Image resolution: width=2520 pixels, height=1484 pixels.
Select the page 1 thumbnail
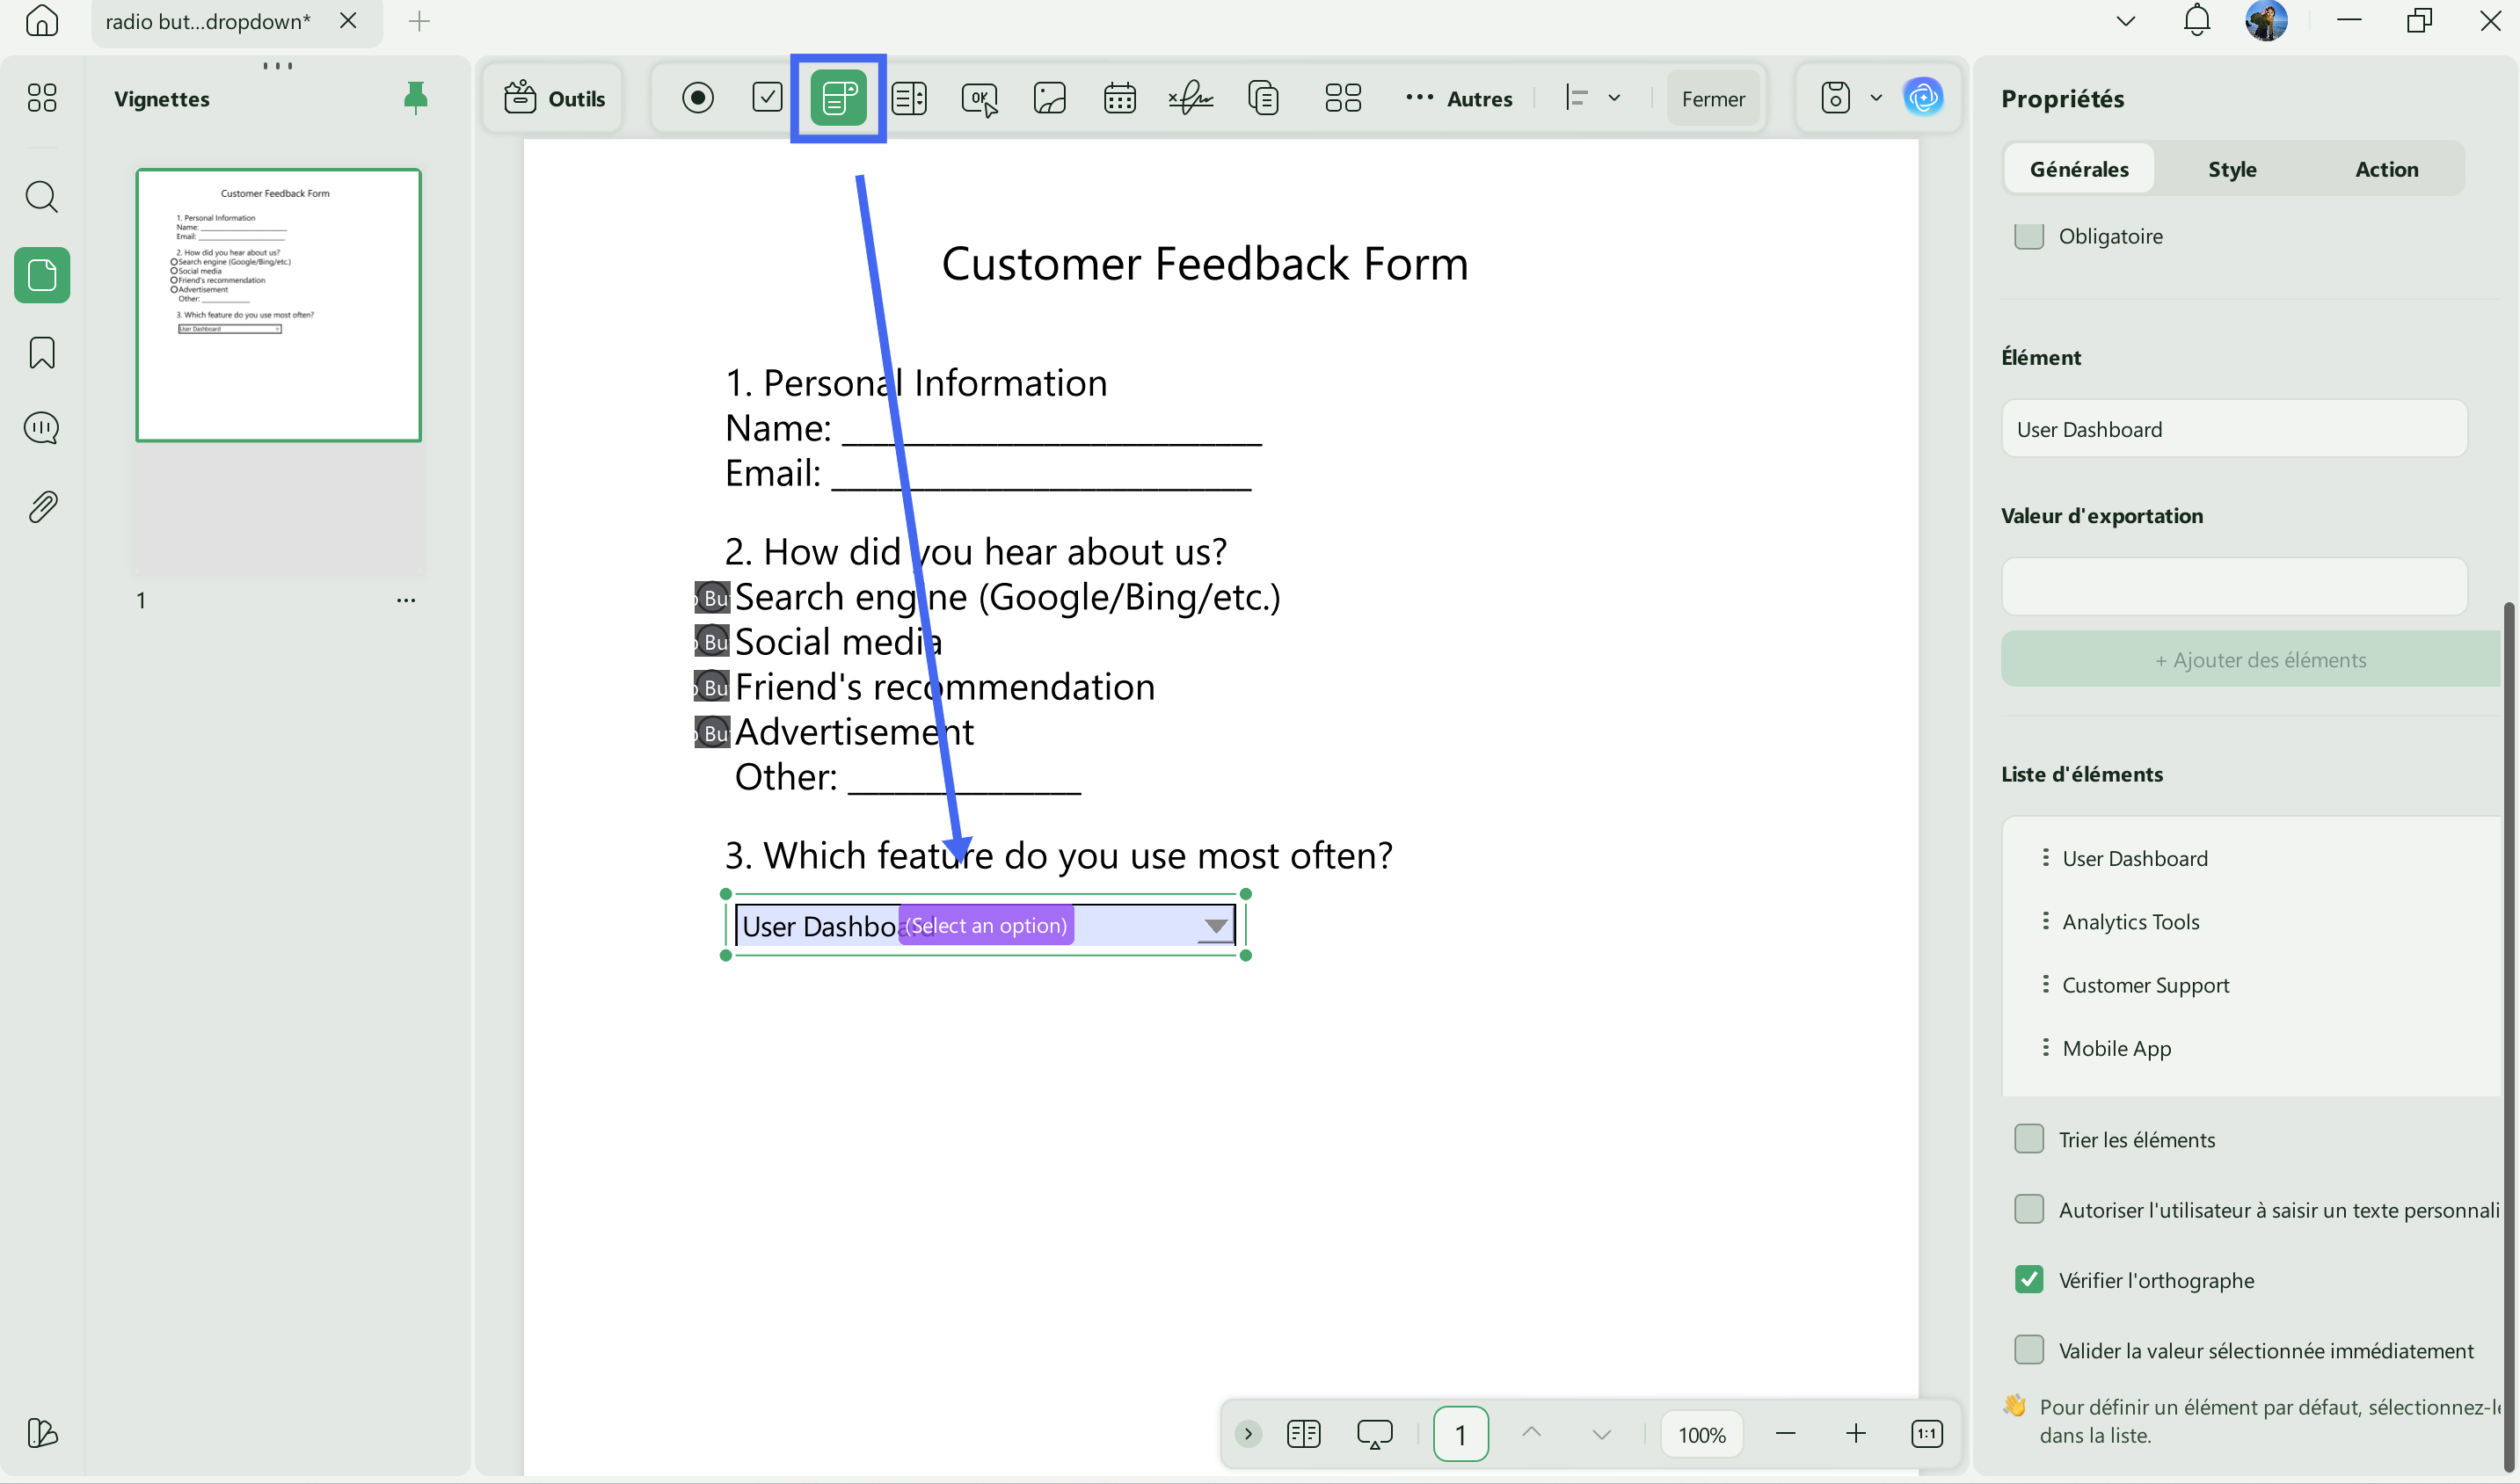pos(279,305)
